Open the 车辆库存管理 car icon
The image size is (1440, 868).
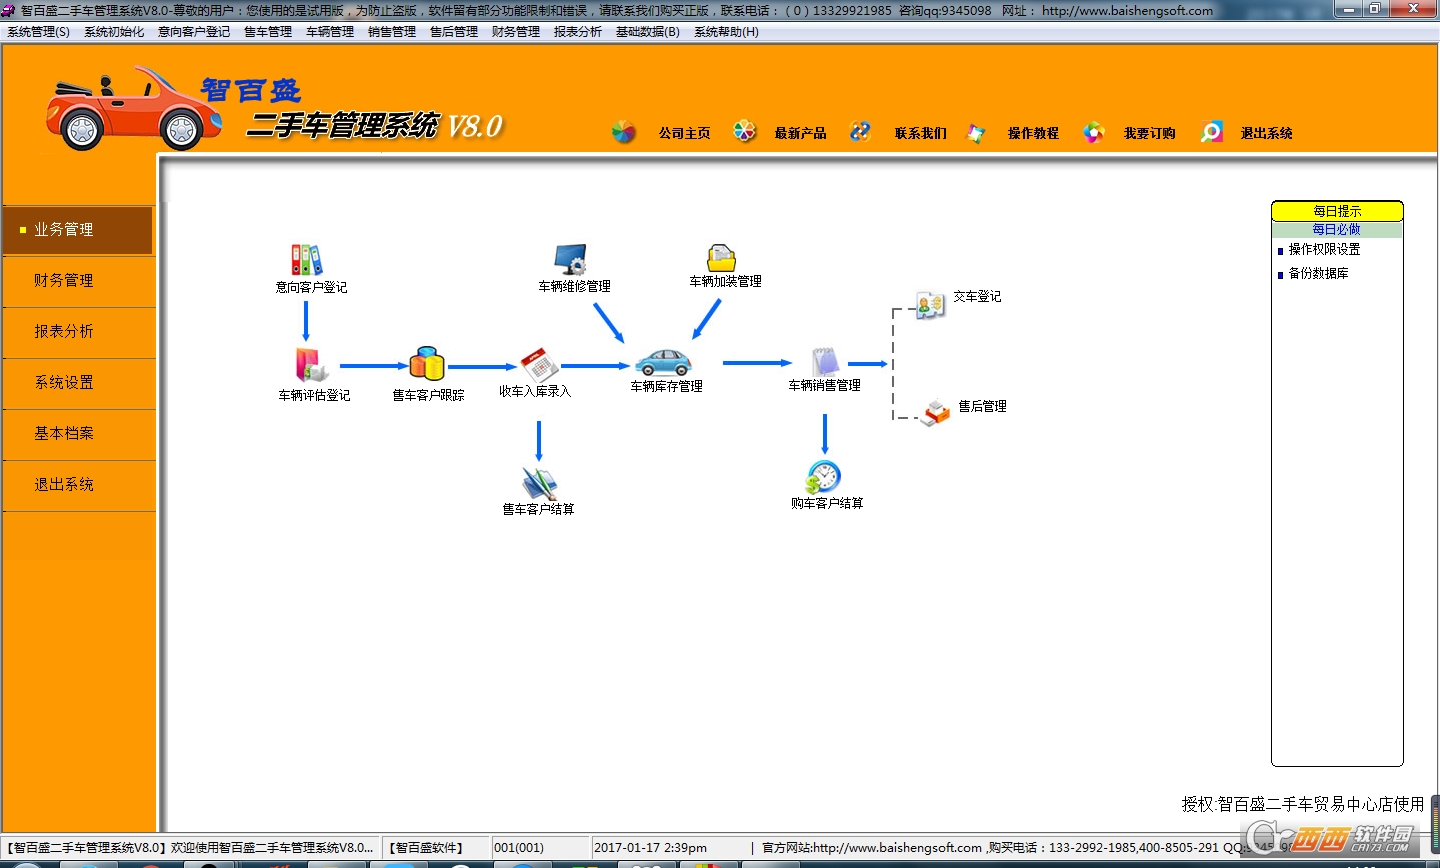pos(663,362)
